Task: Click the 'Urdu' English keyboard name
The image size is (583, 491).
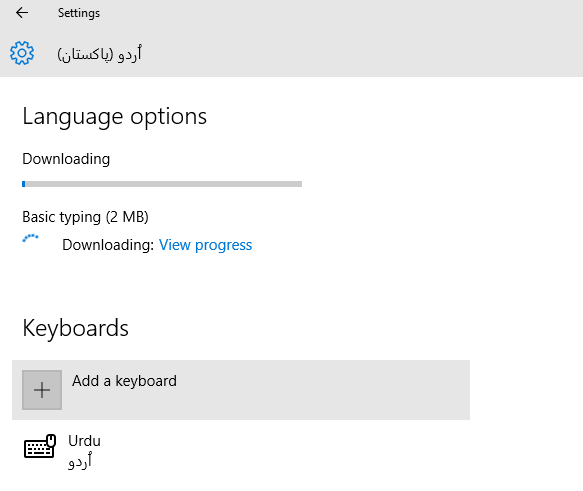Action: (x=84, y=441)
